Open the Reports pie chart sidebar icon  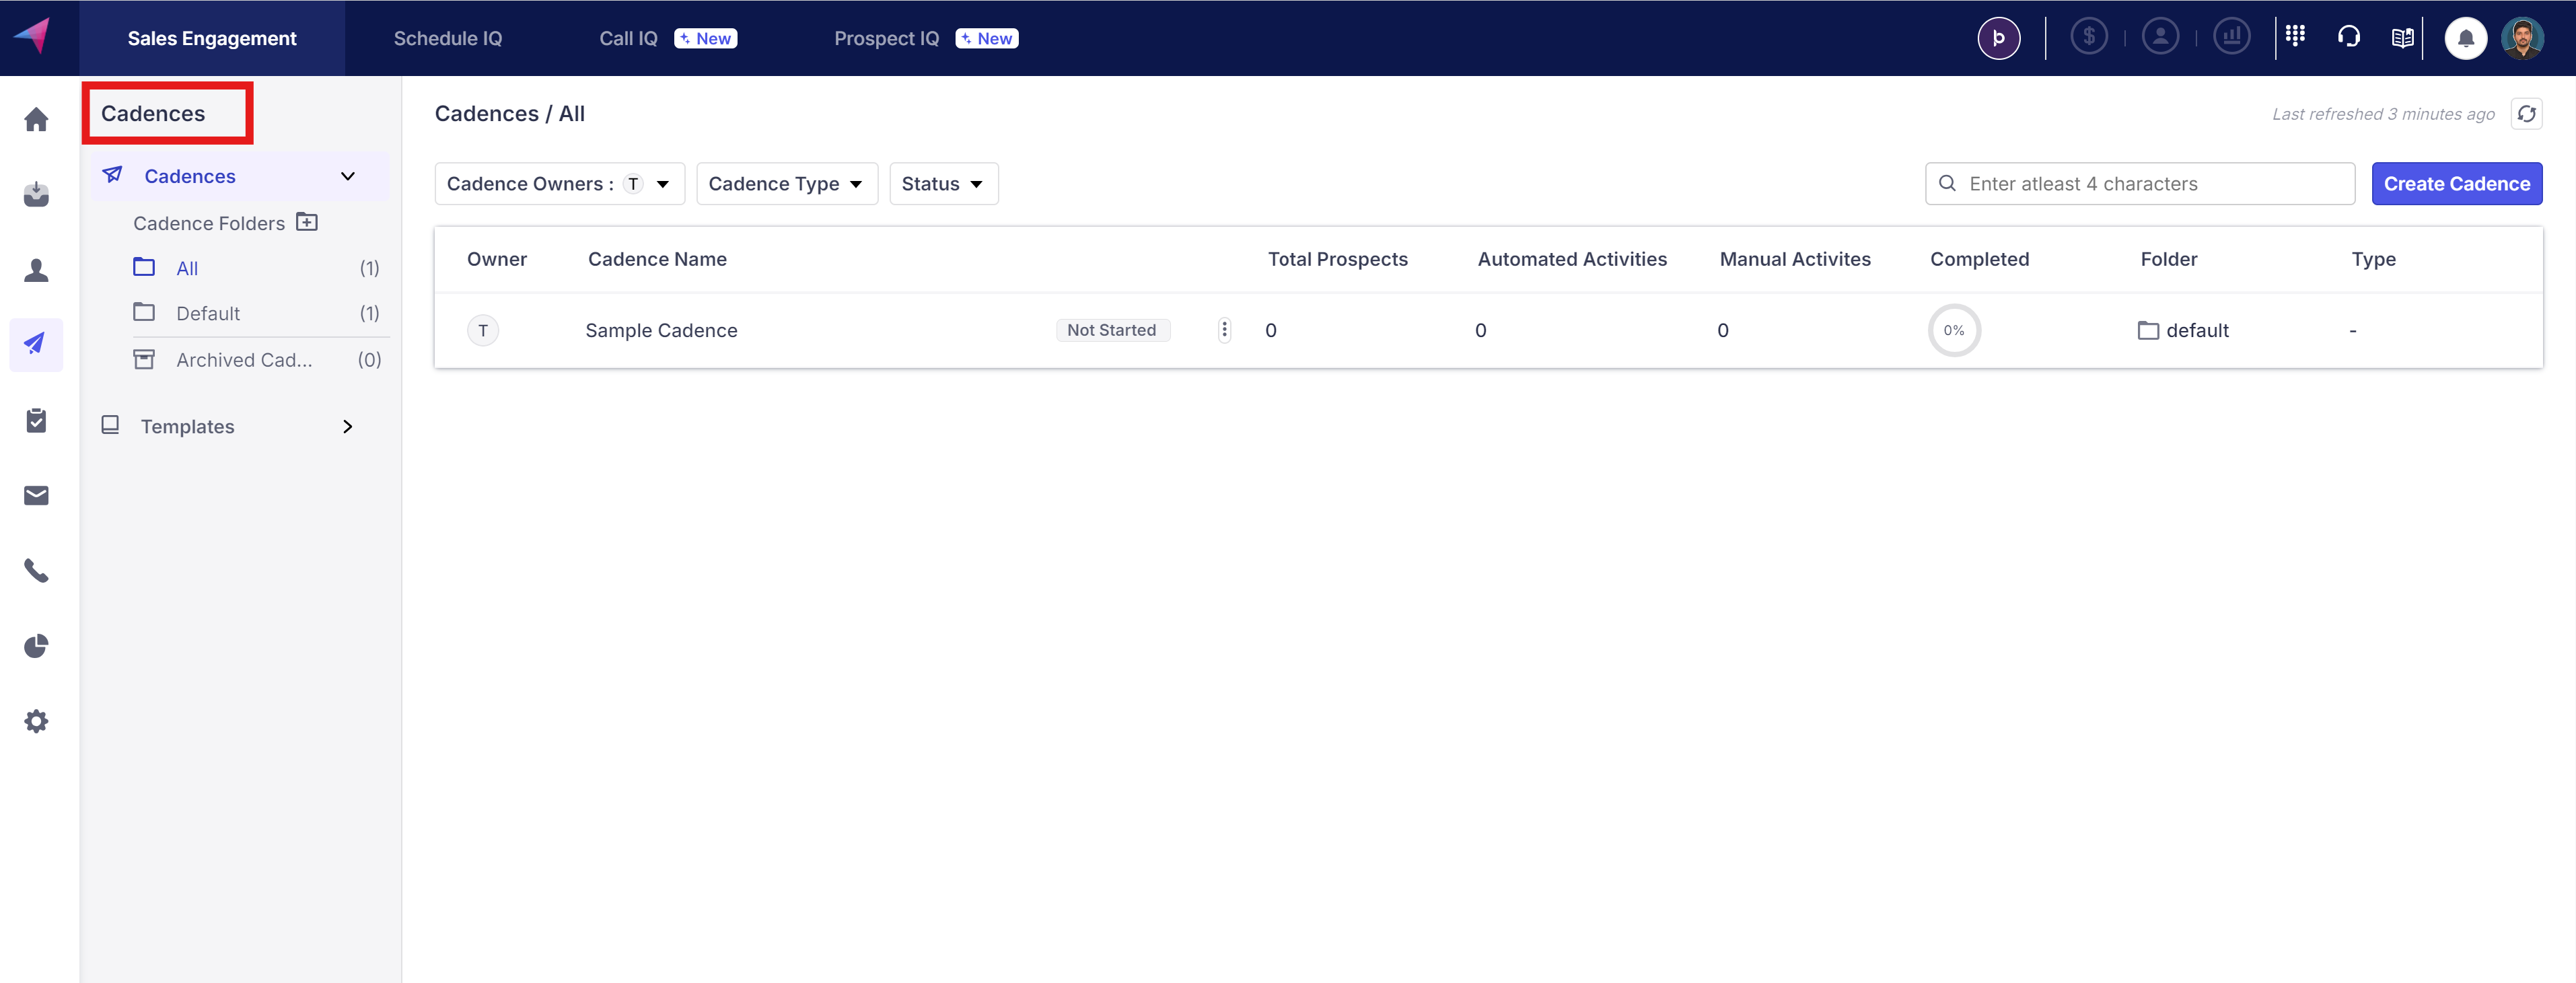coord(36,646)
